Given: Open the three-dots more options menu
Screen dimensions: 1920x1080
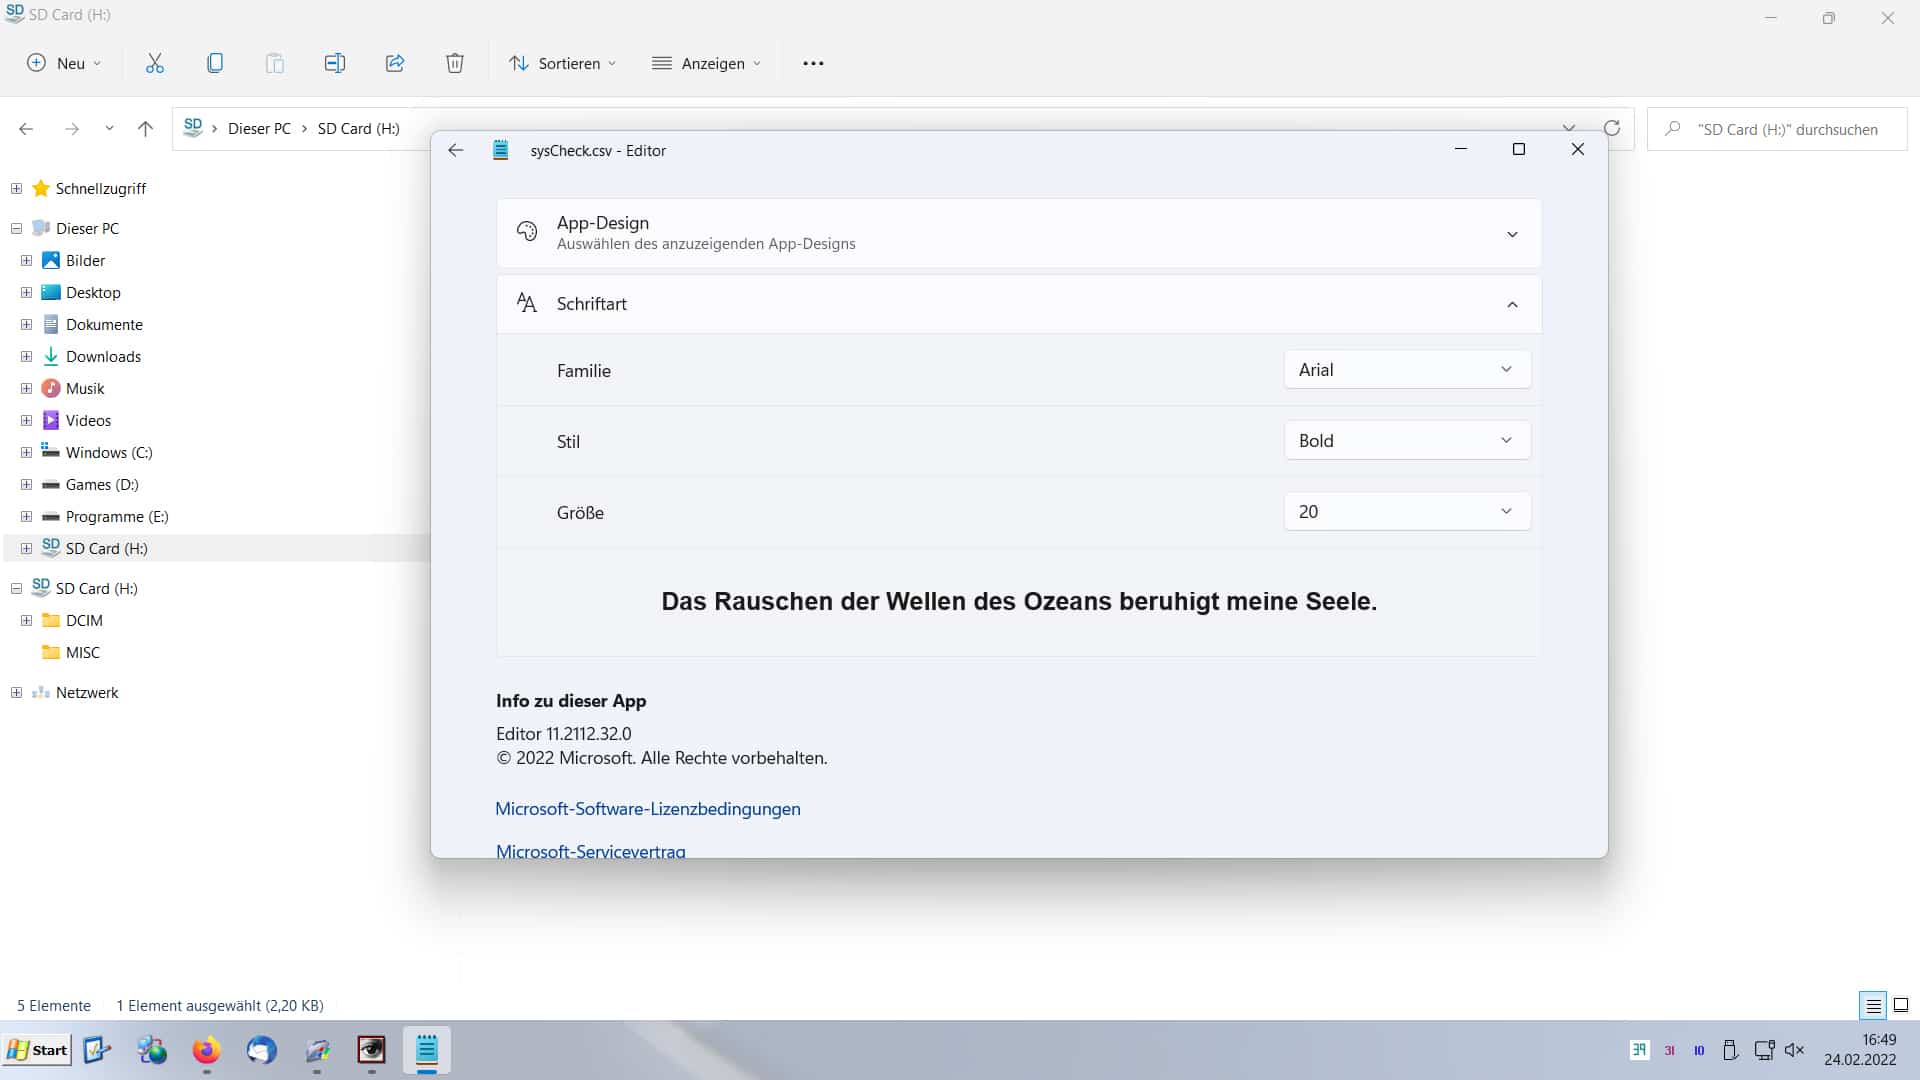Looking at the screenshot, I should [x=813, y=63].
